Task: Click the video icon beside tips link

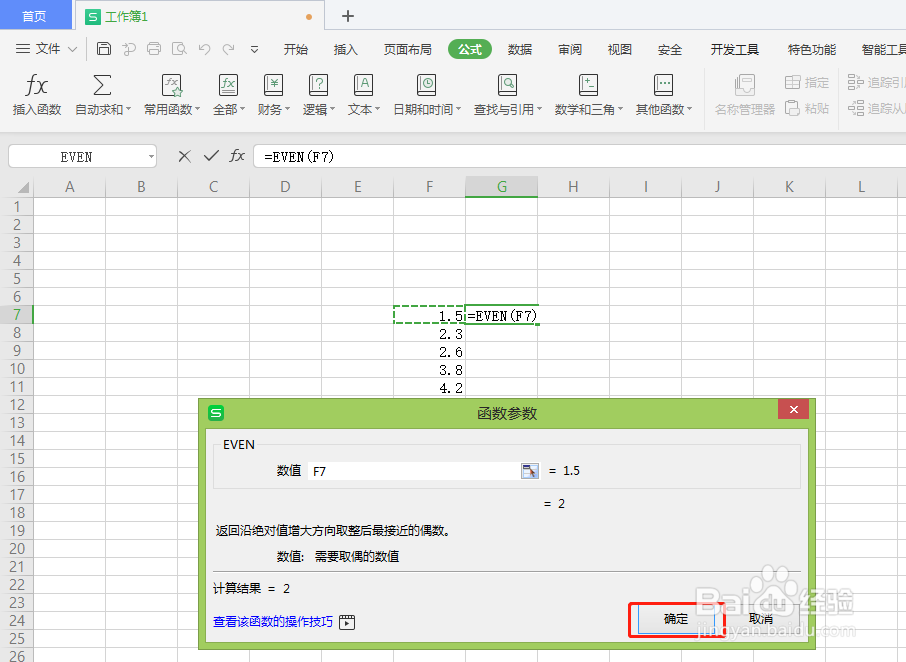Action: pos(347,622)
